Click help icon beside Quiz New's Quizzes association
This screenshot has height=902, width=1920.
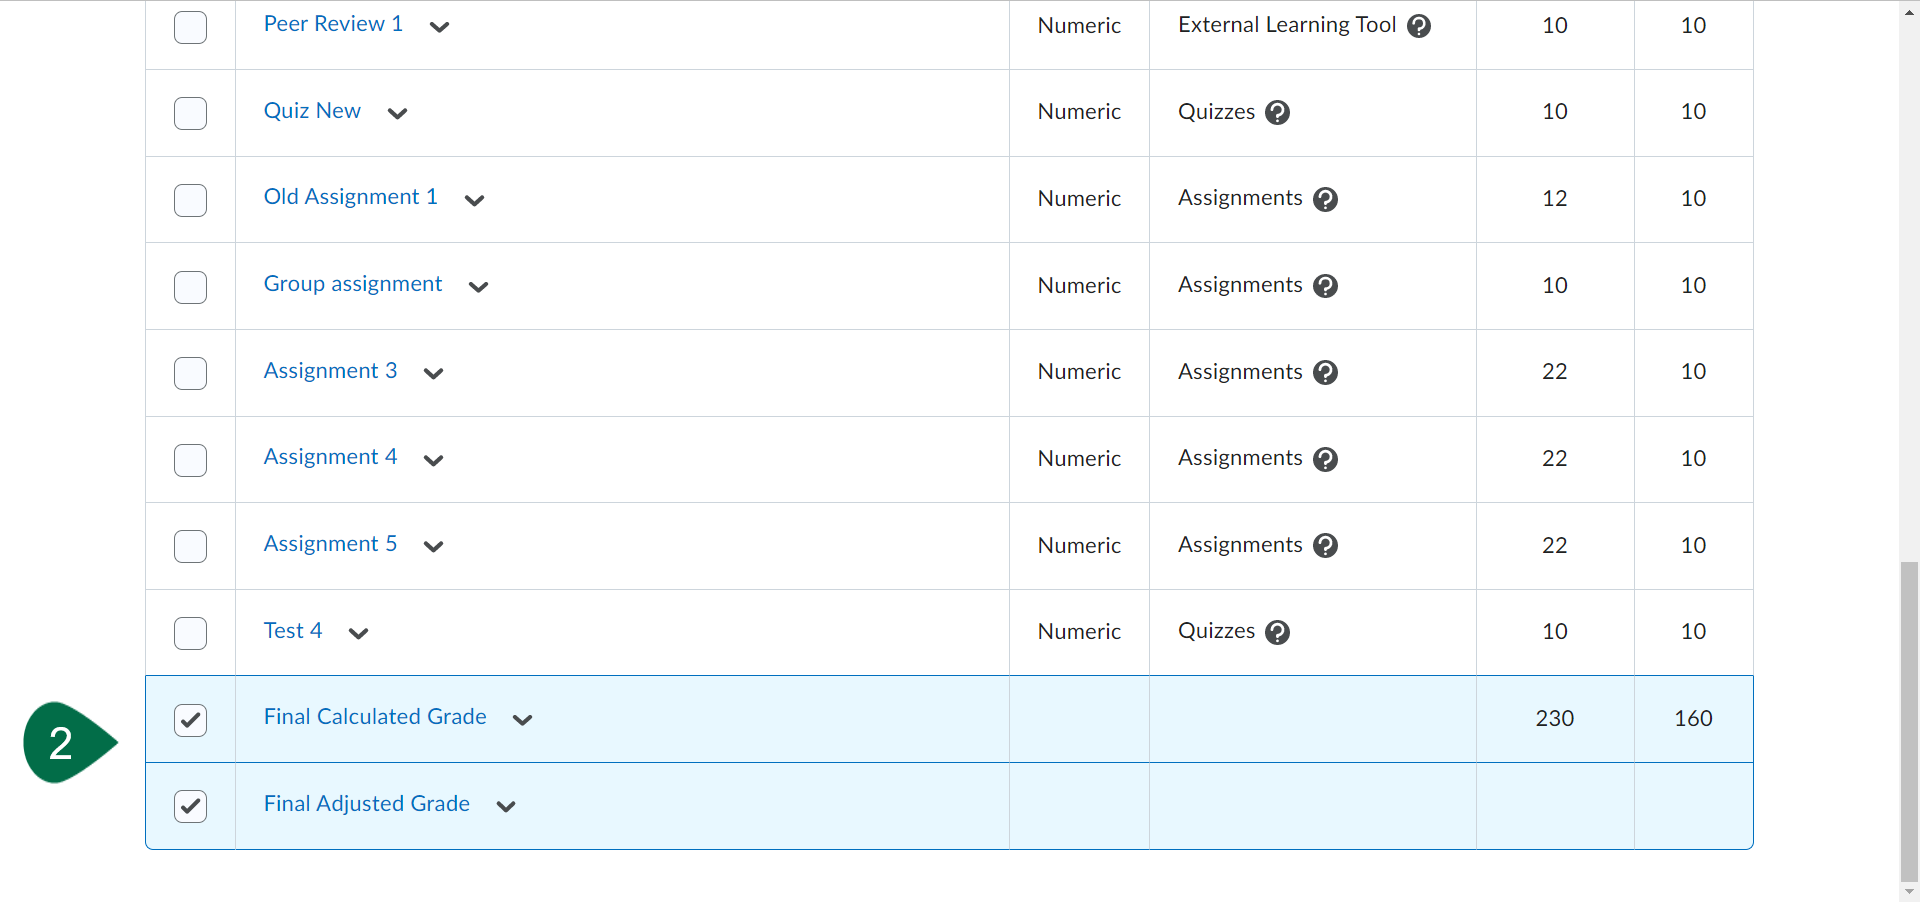point(1277,113)
